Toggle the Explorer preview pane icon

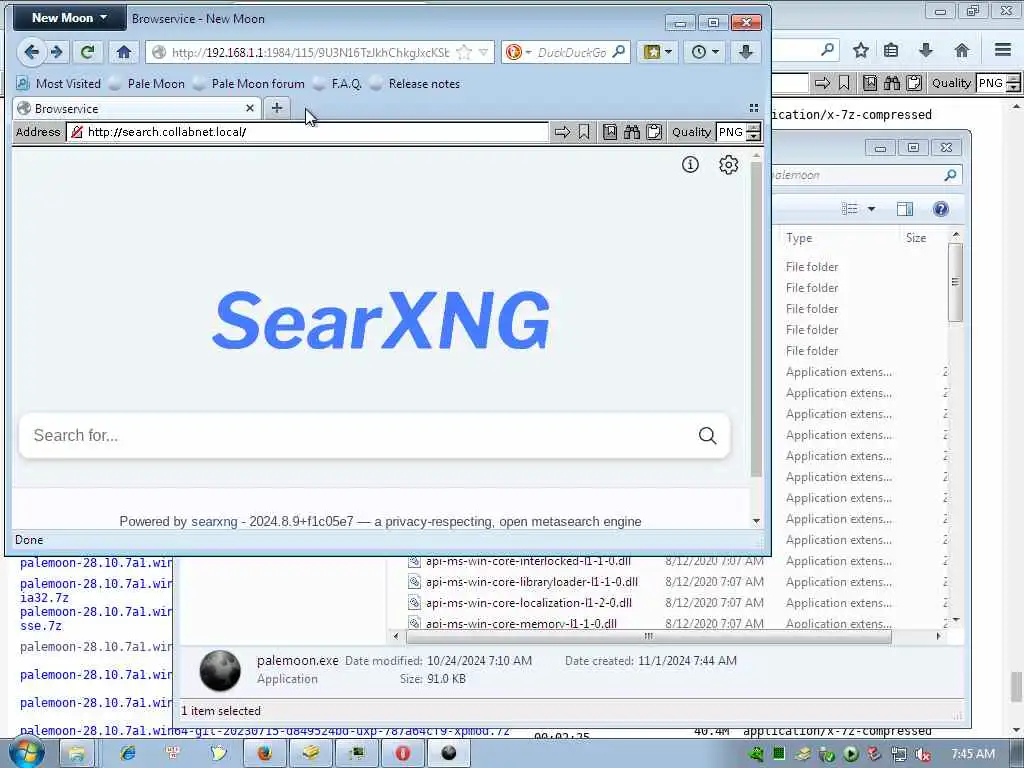(x=904, y=209)
